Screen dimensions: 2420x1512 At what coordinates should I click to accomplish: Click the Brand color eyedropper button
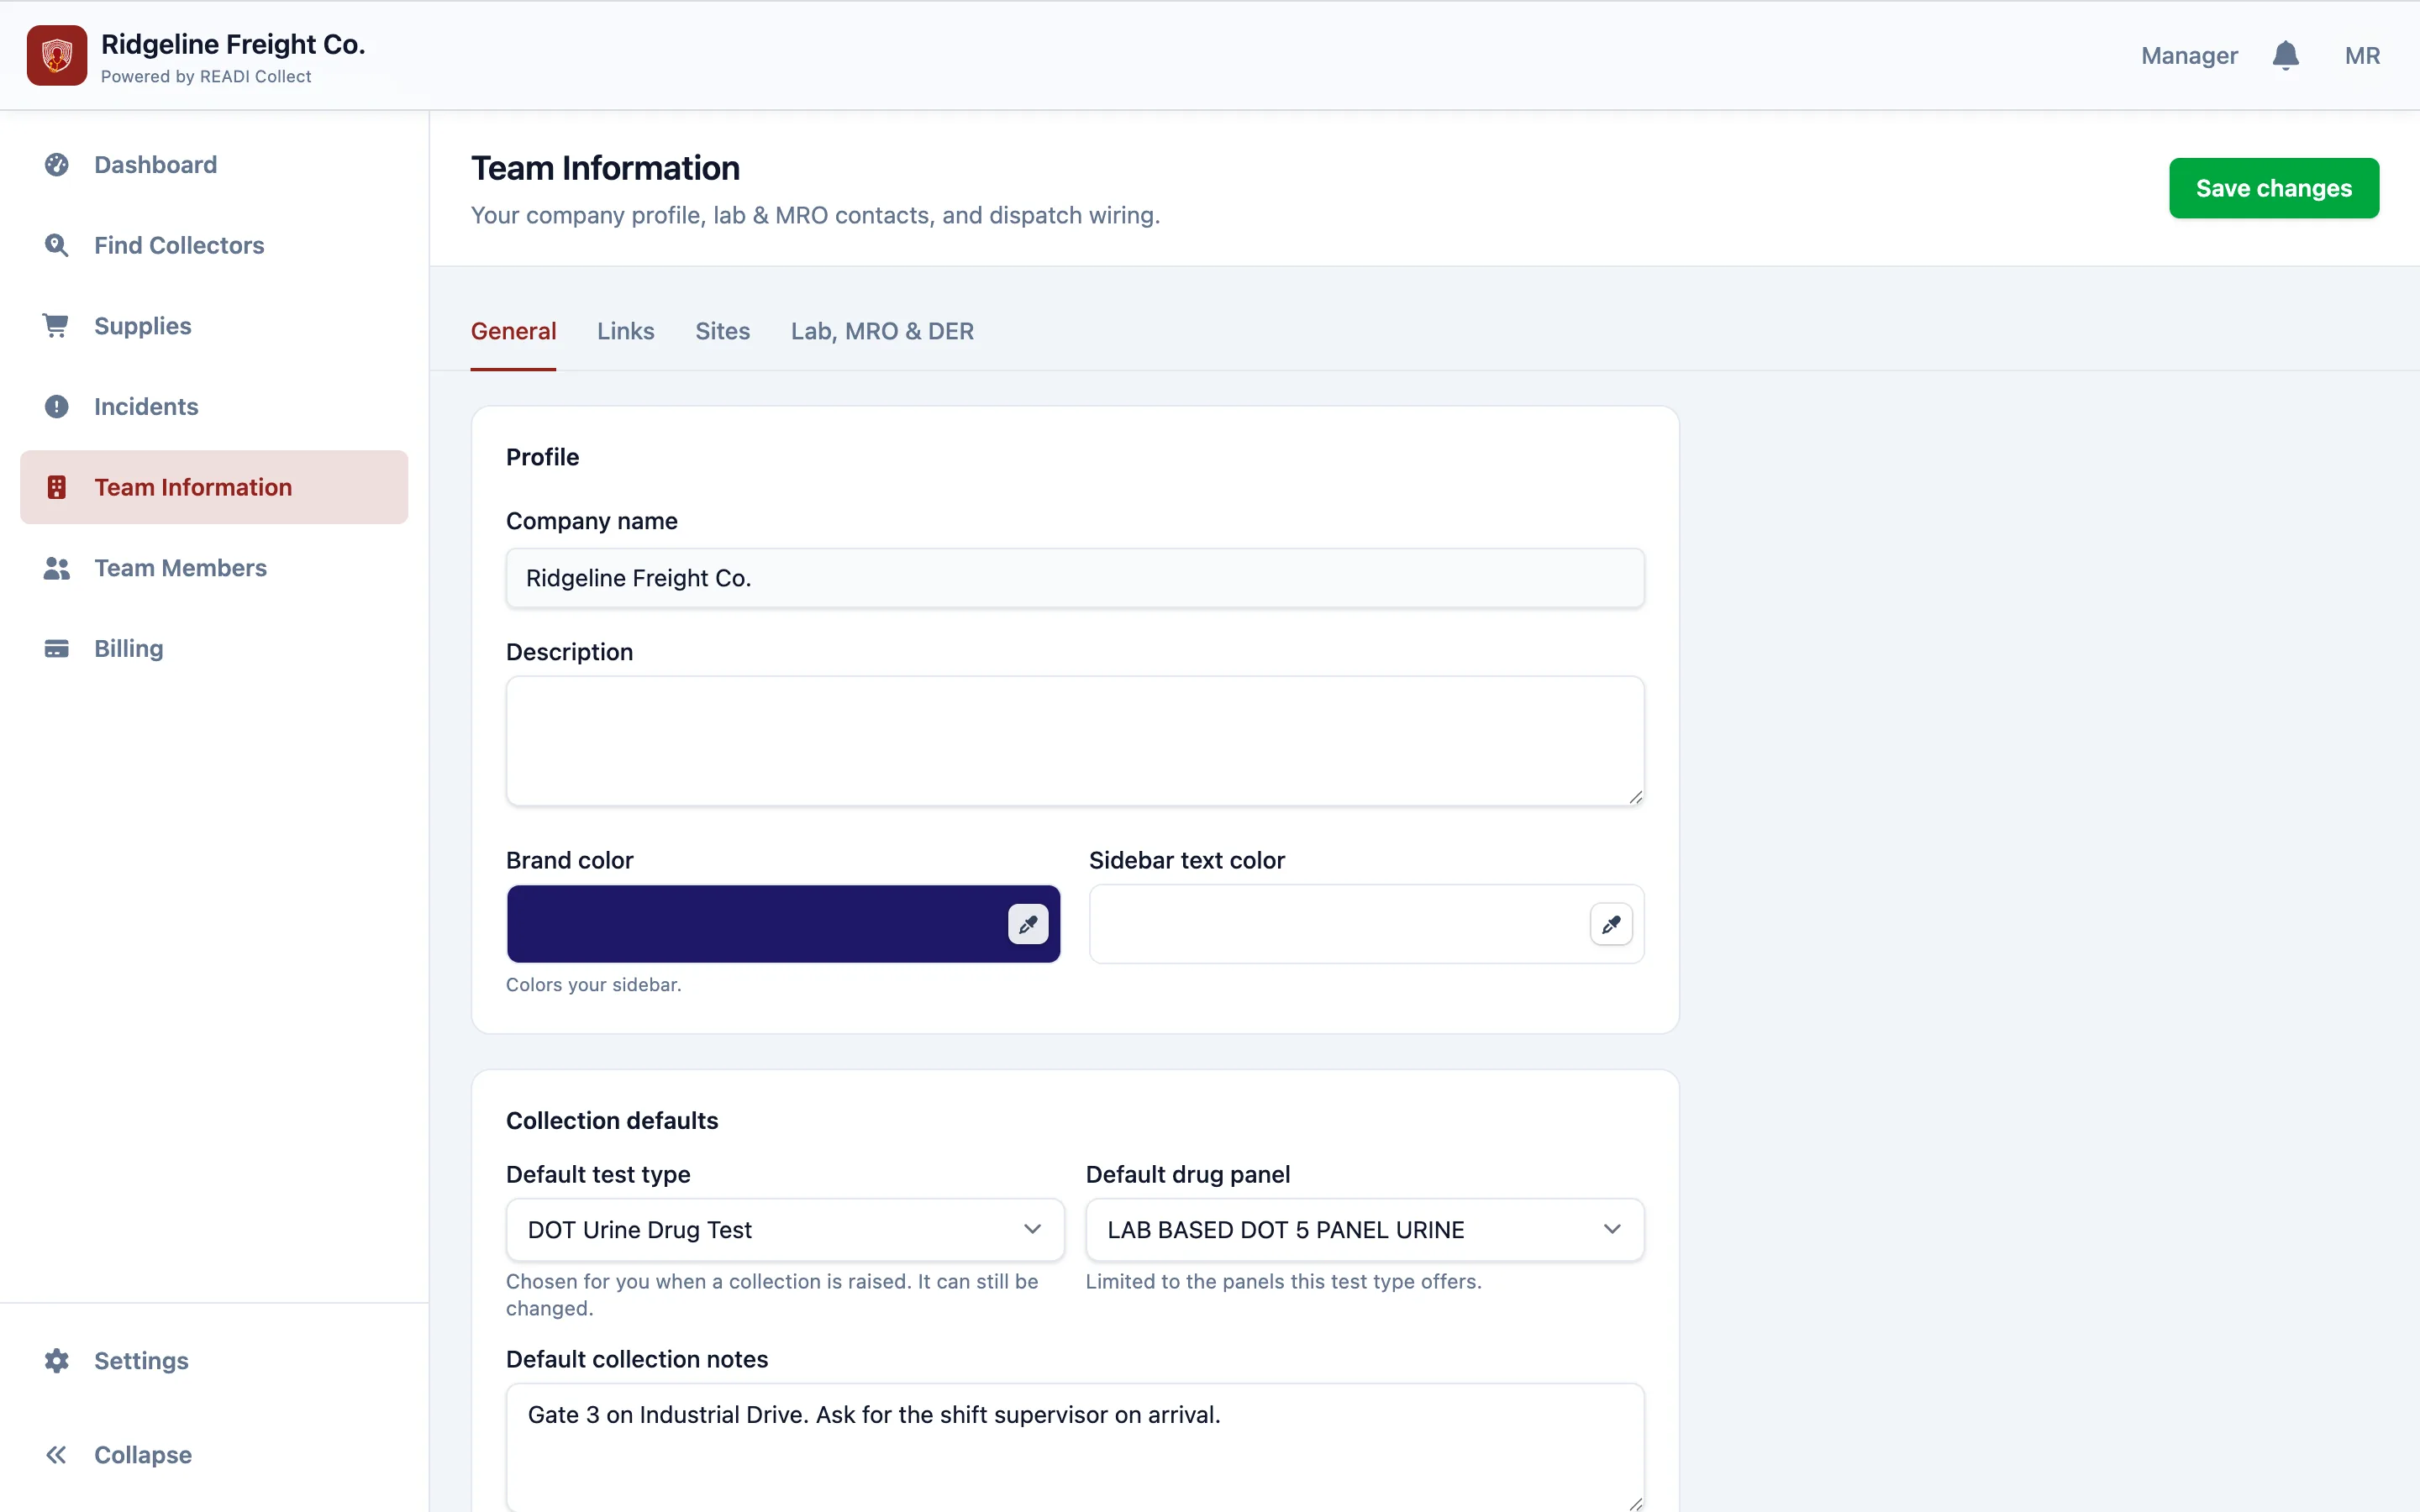(1028, 924)
